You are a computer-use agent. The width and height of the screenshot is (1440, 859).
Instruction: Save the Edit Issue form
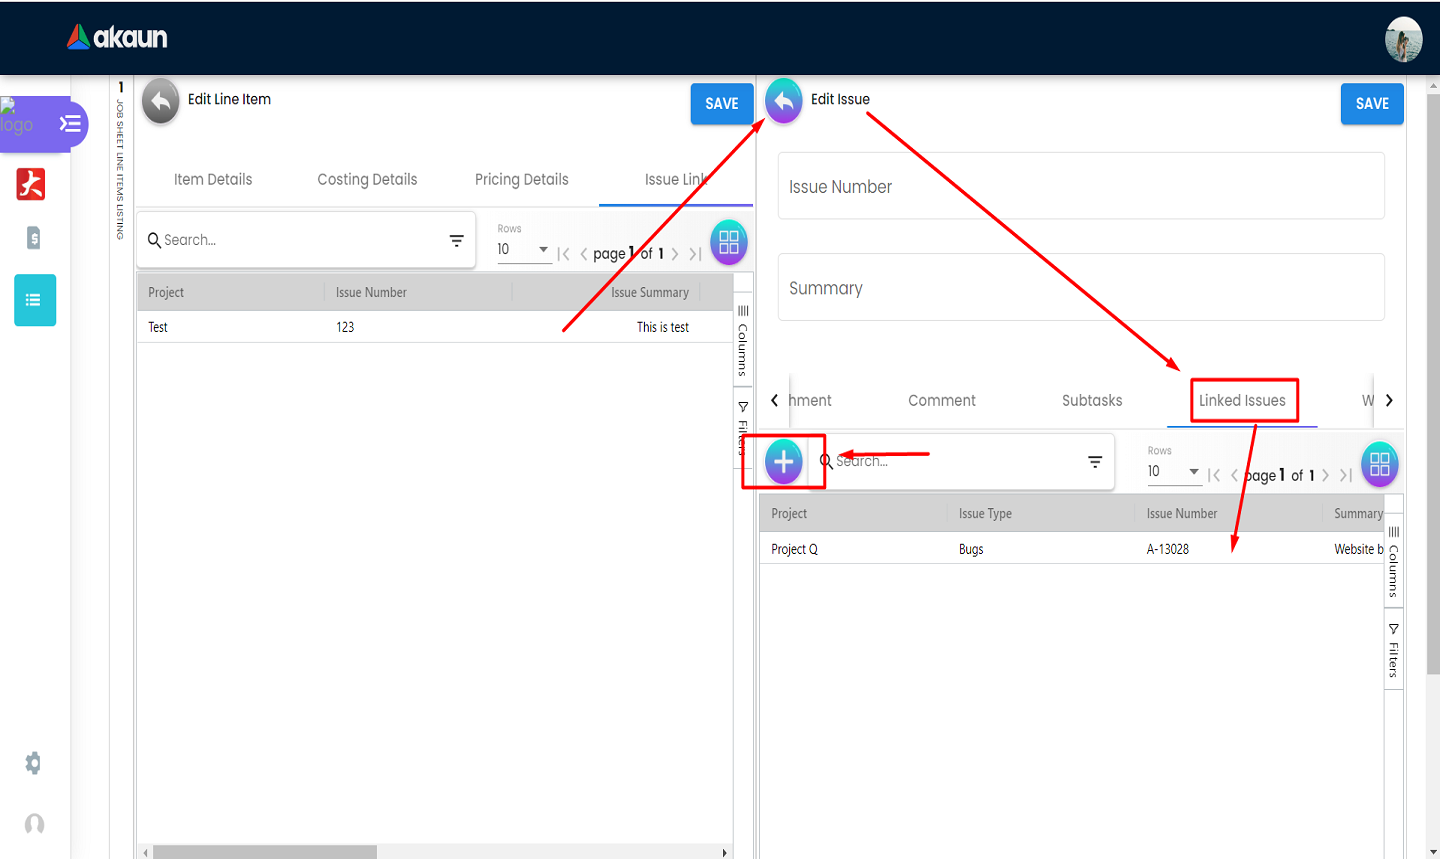point(1372,104)
